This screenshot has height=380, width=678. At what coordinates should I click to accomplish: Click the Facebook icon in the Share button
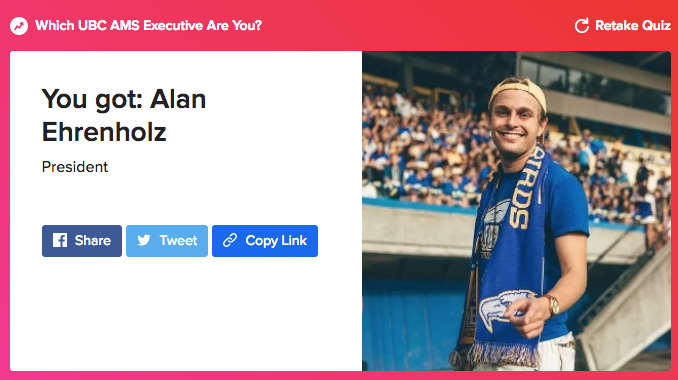coord(60,240)
